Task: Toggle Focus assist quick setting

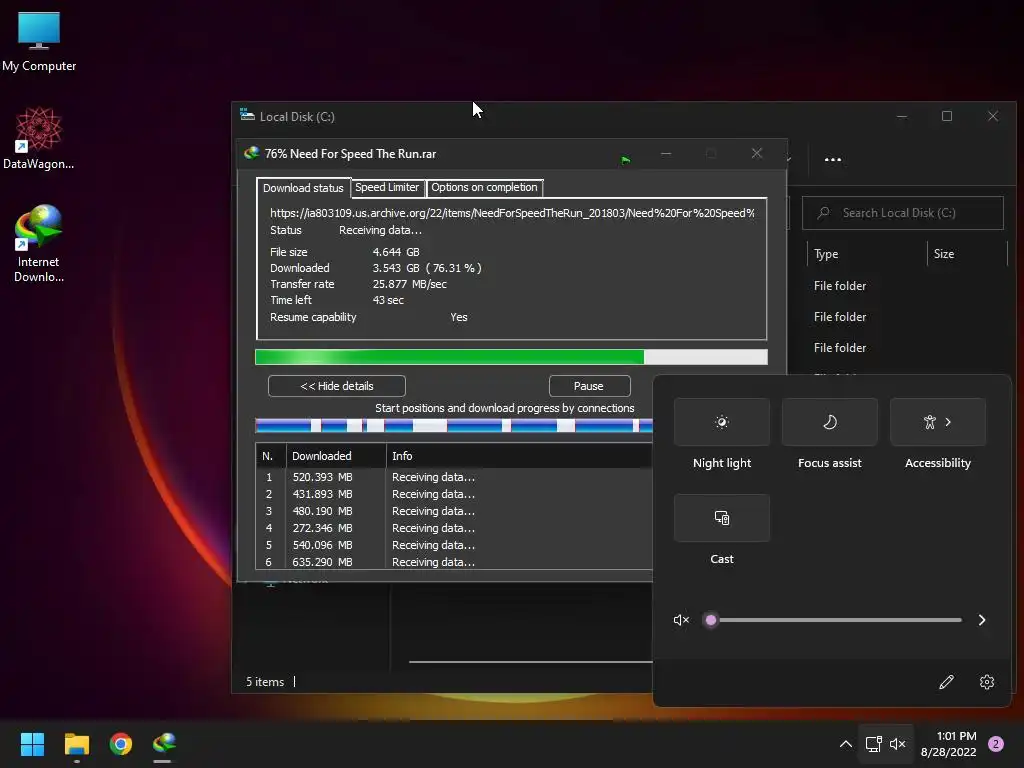Action: point(829,422)
